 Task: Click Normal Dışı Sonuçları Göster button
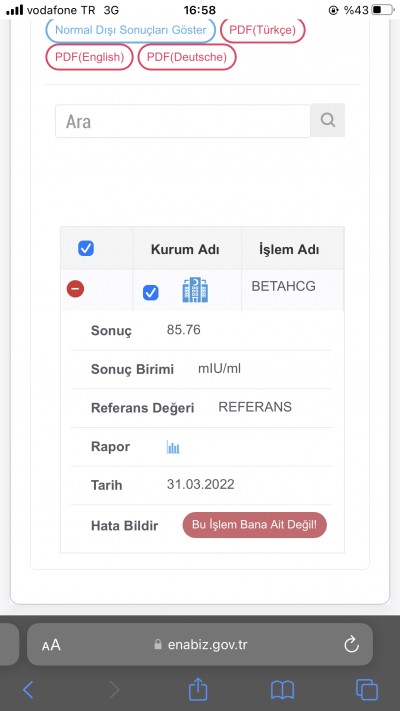pyautogui.click(x=131, y=30)
